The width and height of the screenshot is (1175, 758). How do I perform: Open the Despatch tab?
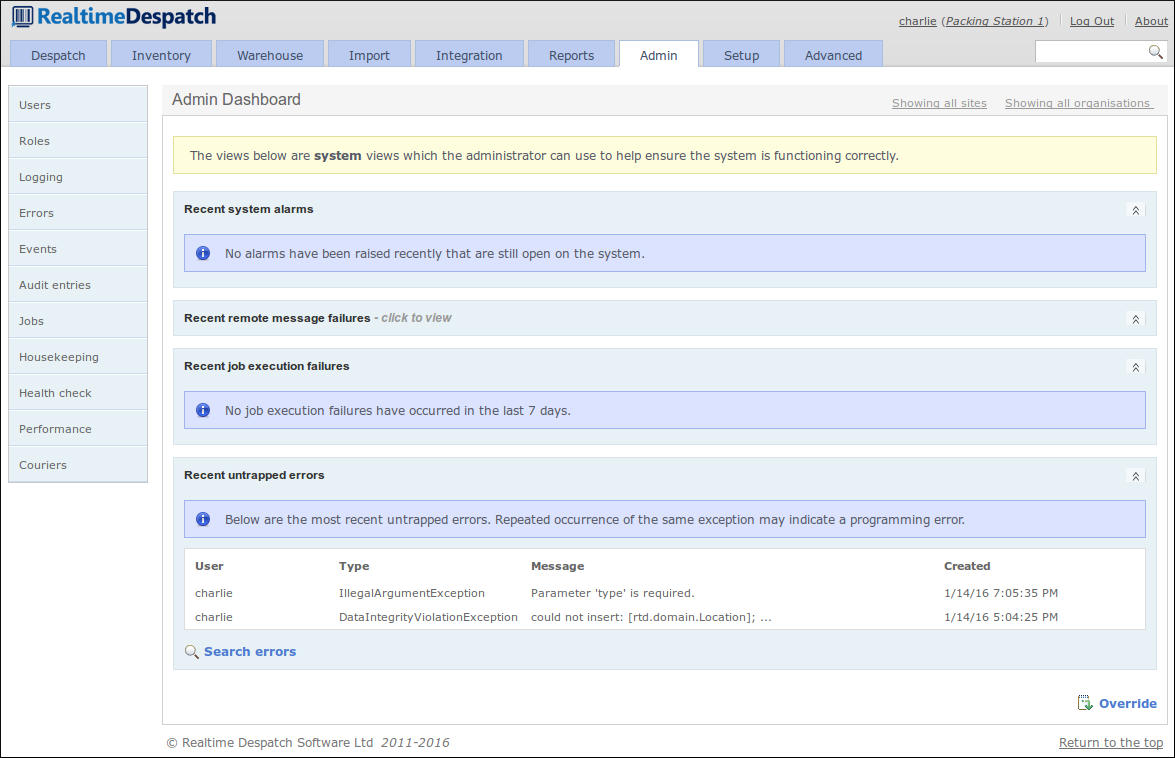click(x=58, y=55)
